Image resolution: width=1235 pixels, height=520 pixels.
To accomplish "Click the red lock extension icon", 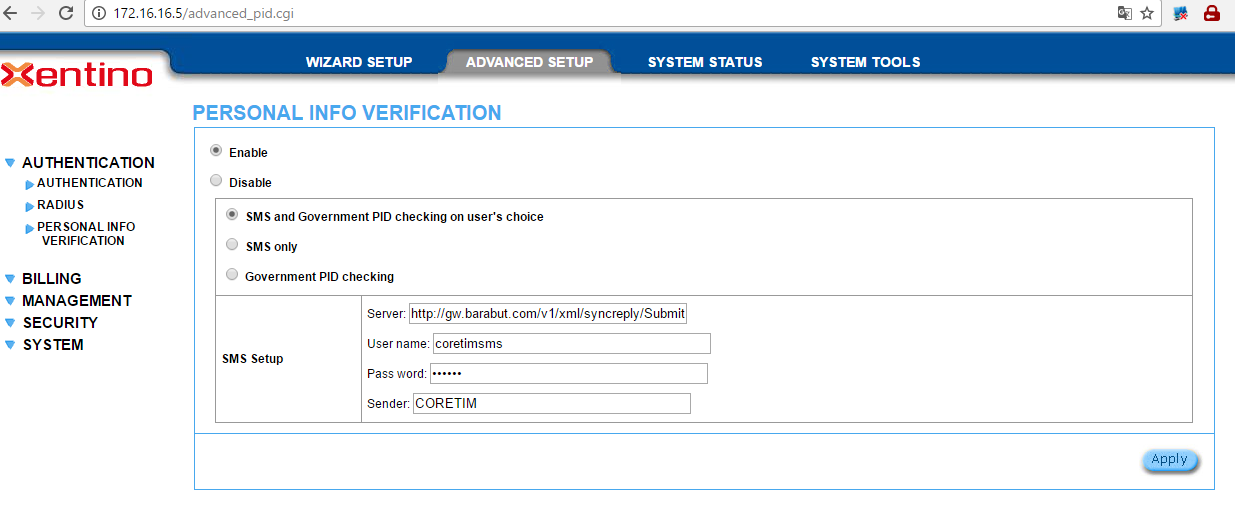I will [x=1212, y=14].
